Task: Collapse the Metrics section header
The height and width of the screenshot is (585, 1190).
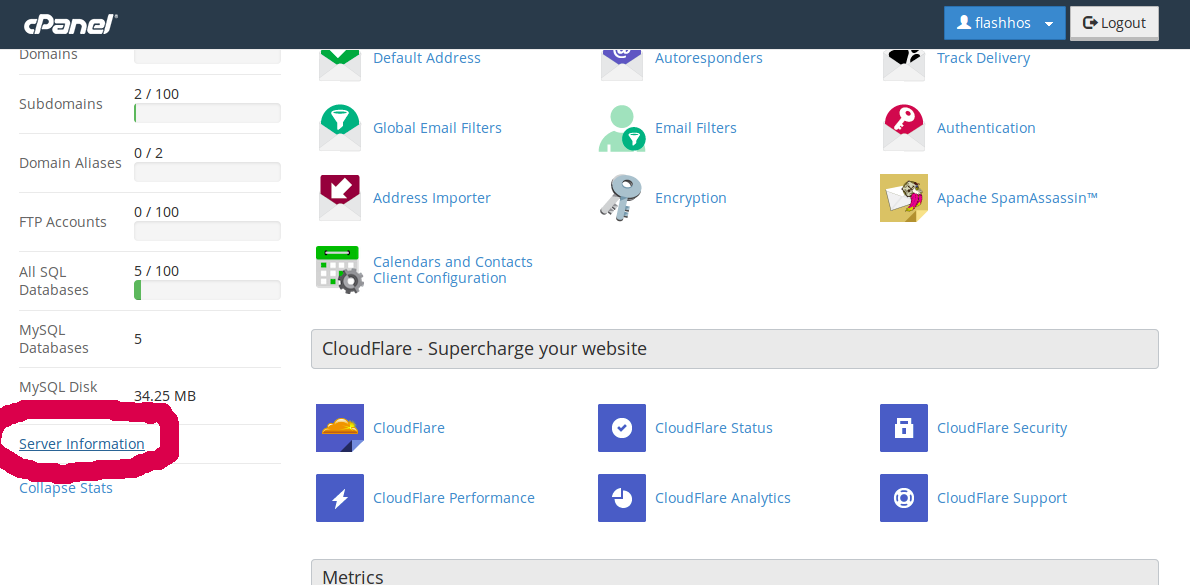Action: tap(735, 573)
